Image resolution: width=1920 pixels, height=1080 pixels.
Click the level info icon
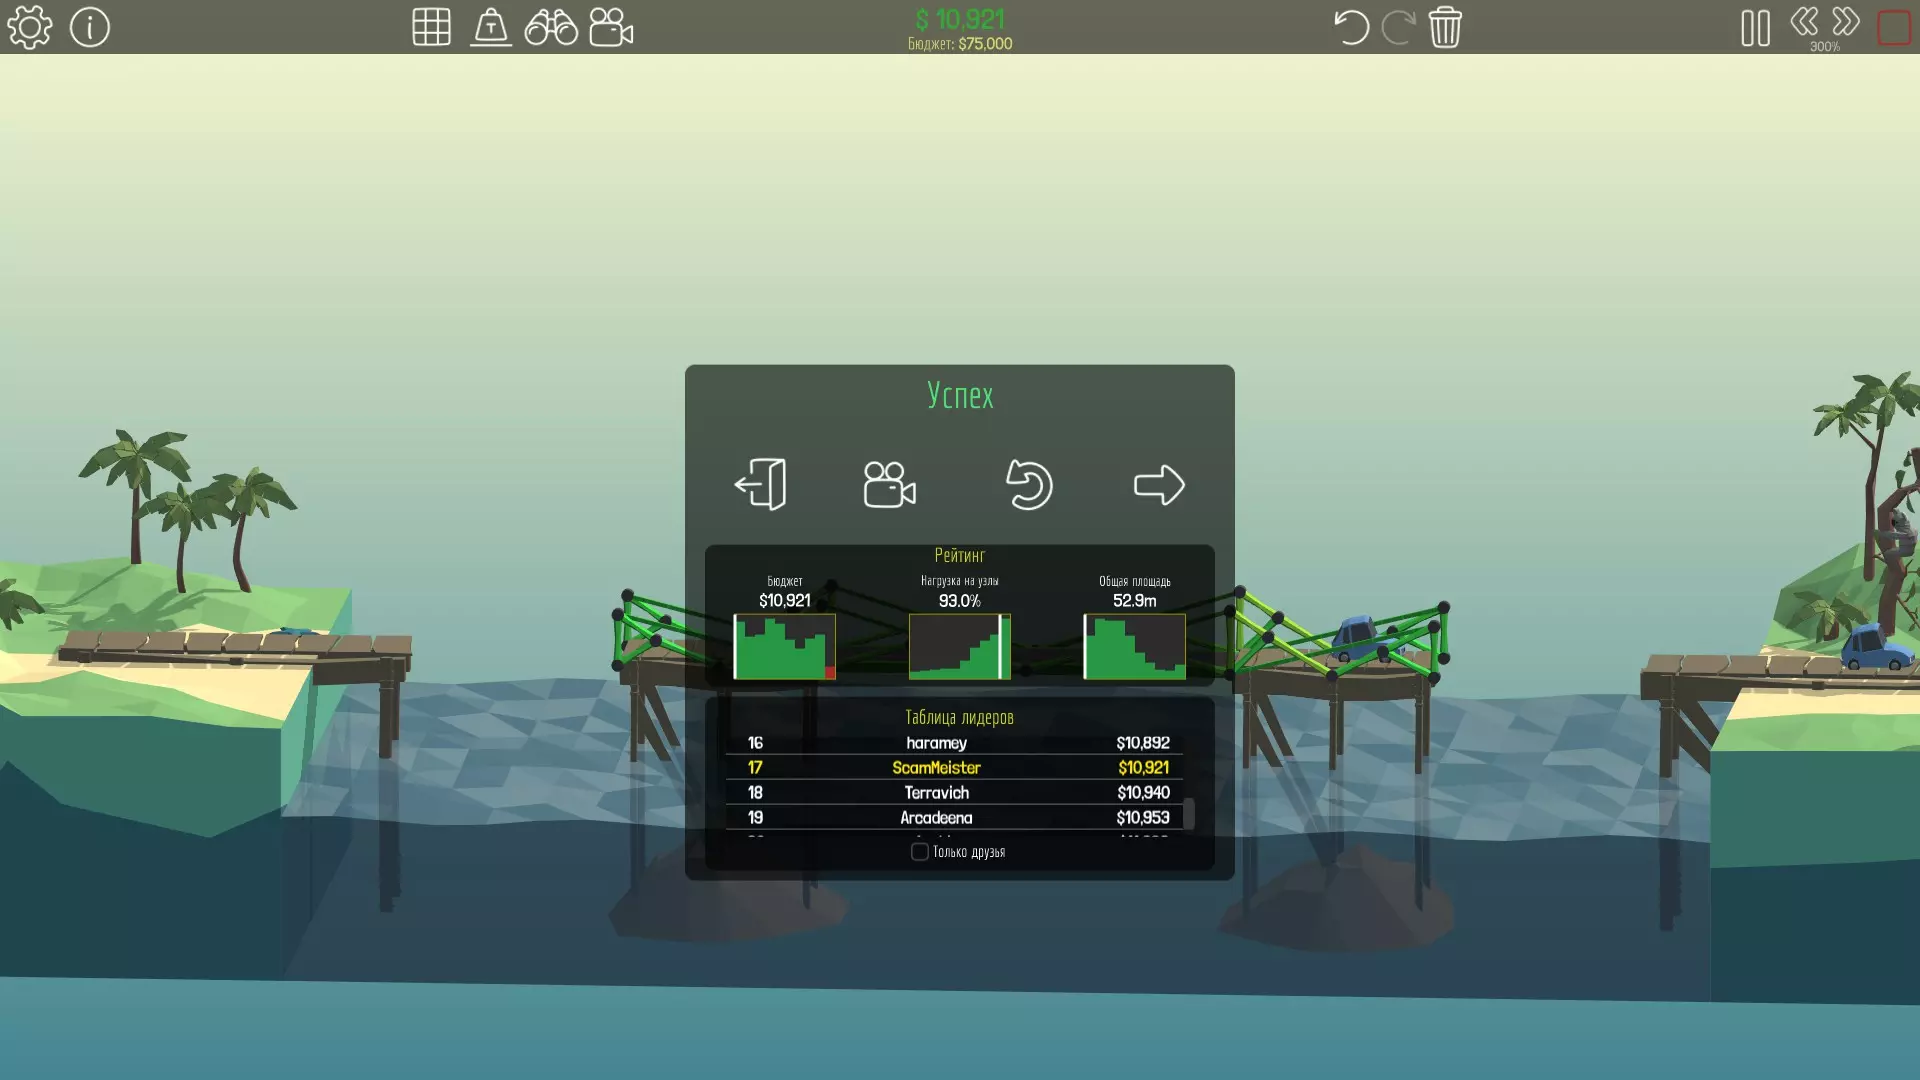(90, 27)
